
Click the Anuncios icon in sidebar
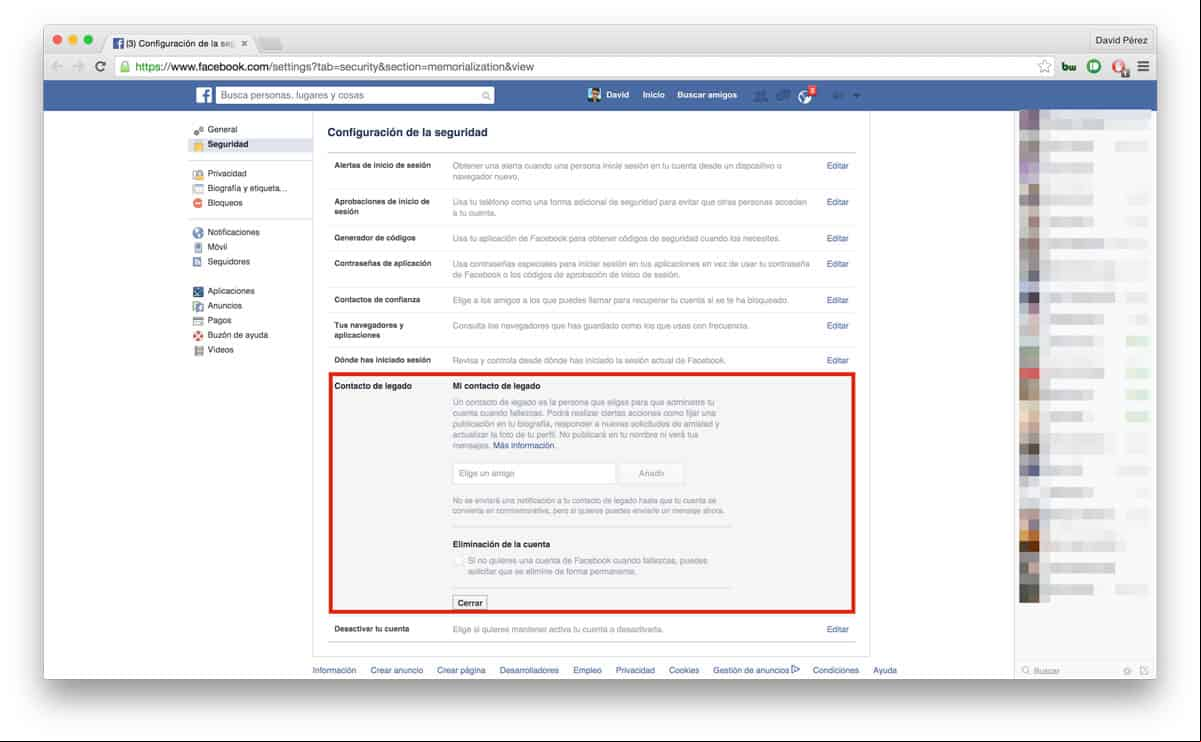198,306
